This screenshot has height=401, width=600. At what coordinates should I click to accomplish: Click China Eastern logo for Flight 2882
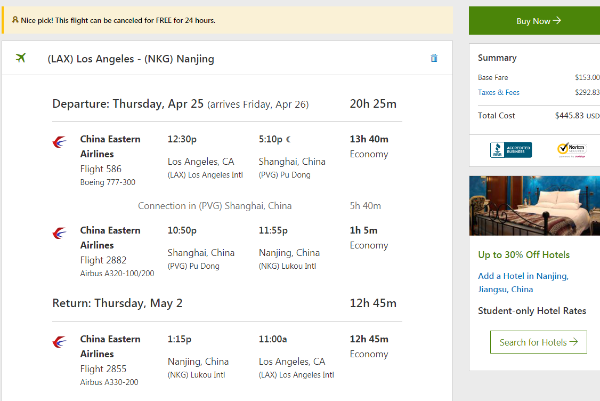click(59, 233)
